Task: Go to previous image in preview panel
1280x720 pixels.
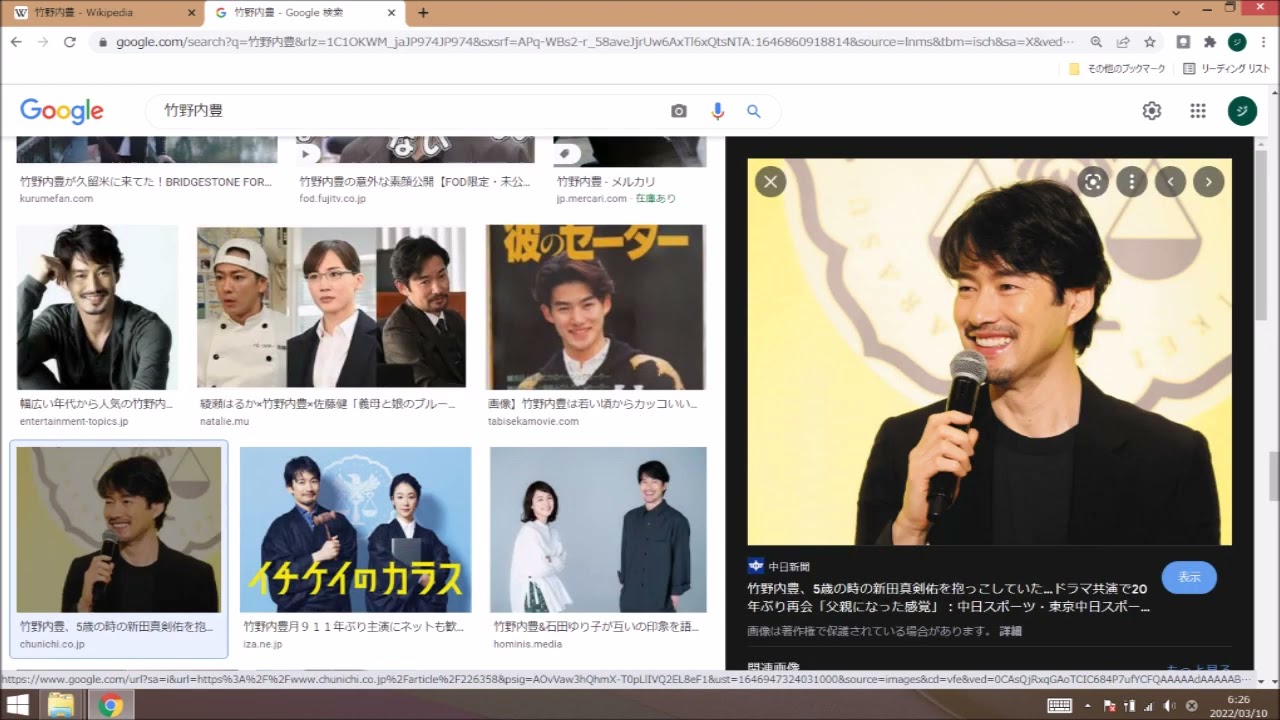Action: click(x=1170, y=181)
